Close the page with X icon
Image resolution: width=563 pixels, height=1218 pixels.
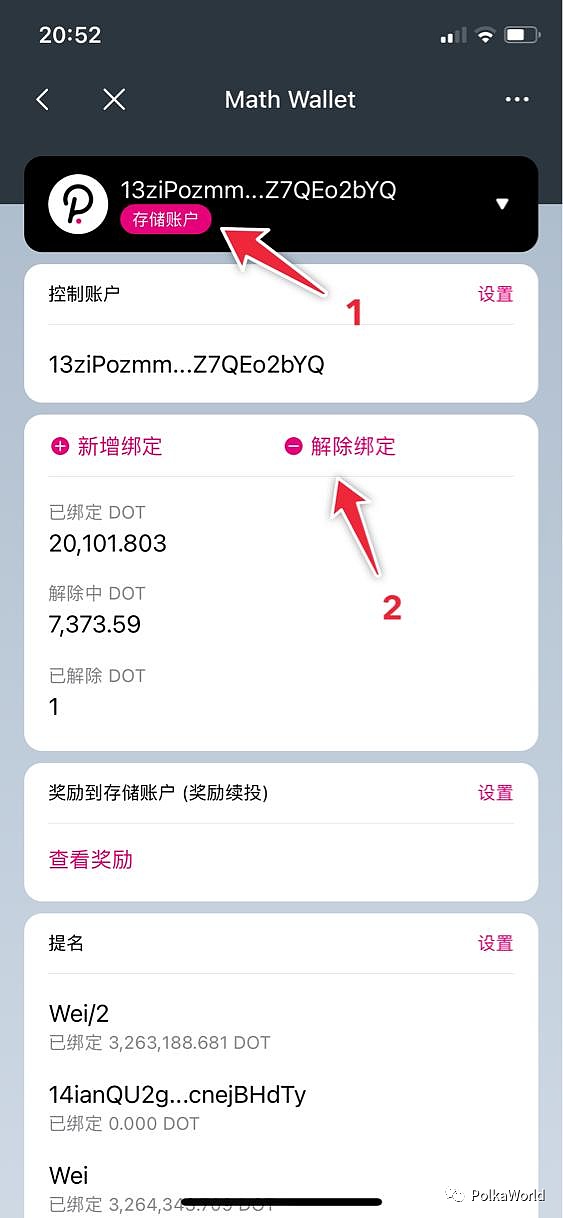[x=114, y=99]
